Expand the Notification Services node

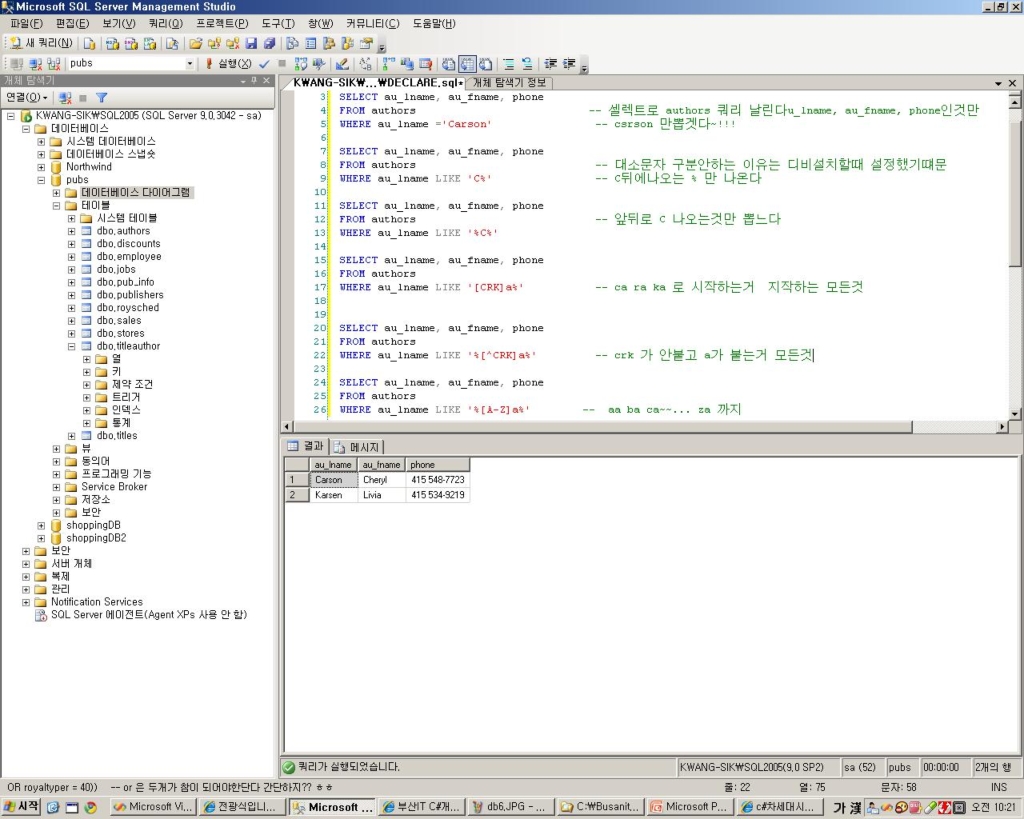pyautogui.click(x=26, y=602)
